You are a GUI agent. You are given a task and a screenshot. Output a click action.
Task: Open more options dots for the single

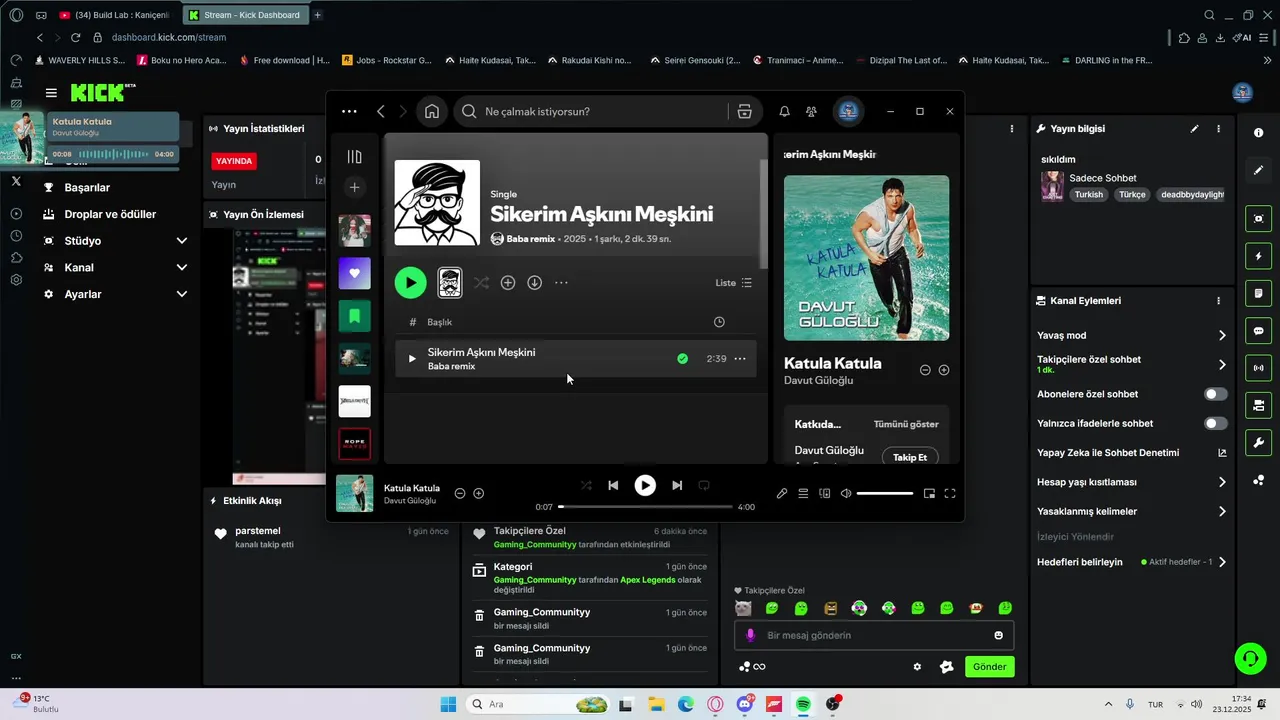(x=562, y=283)
